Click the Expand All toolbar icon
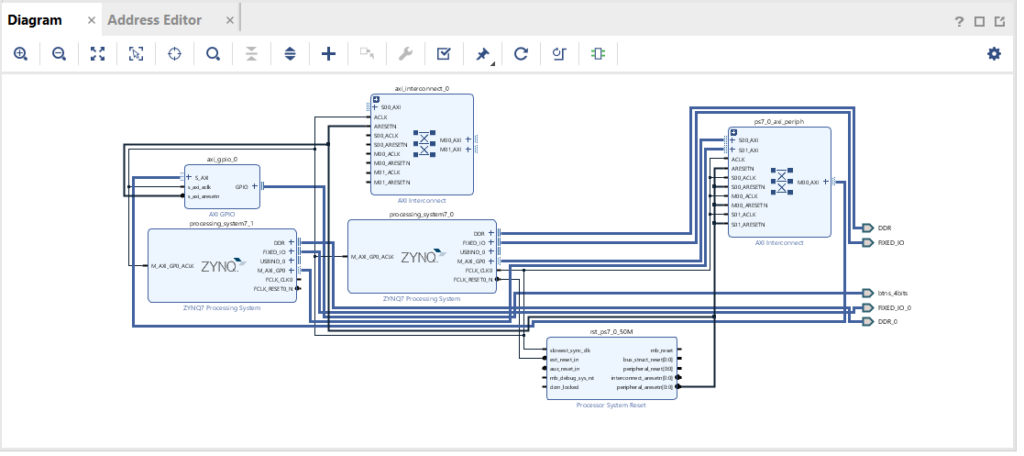The height and width of the screenshot is (456, 1024). tap(290, 54)
